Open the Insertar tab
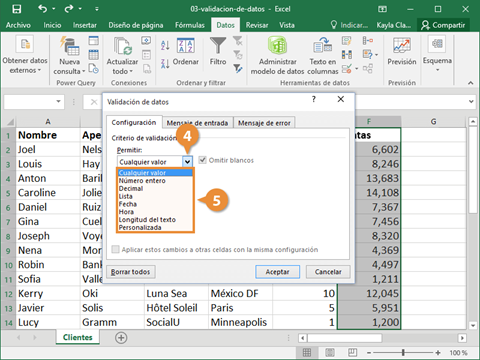The image size is (480, 360). pos(85,25)
